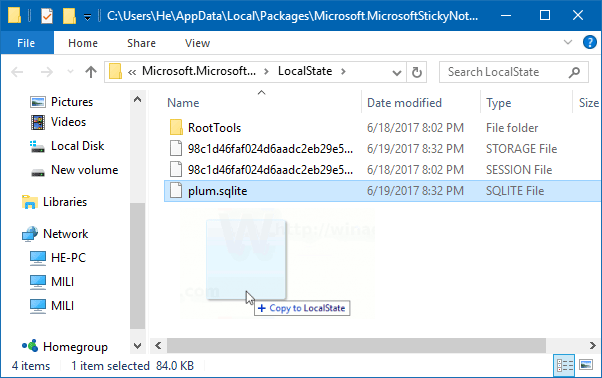
Task: Open Pictures in the navigation pane
Action: click(72, 102)
